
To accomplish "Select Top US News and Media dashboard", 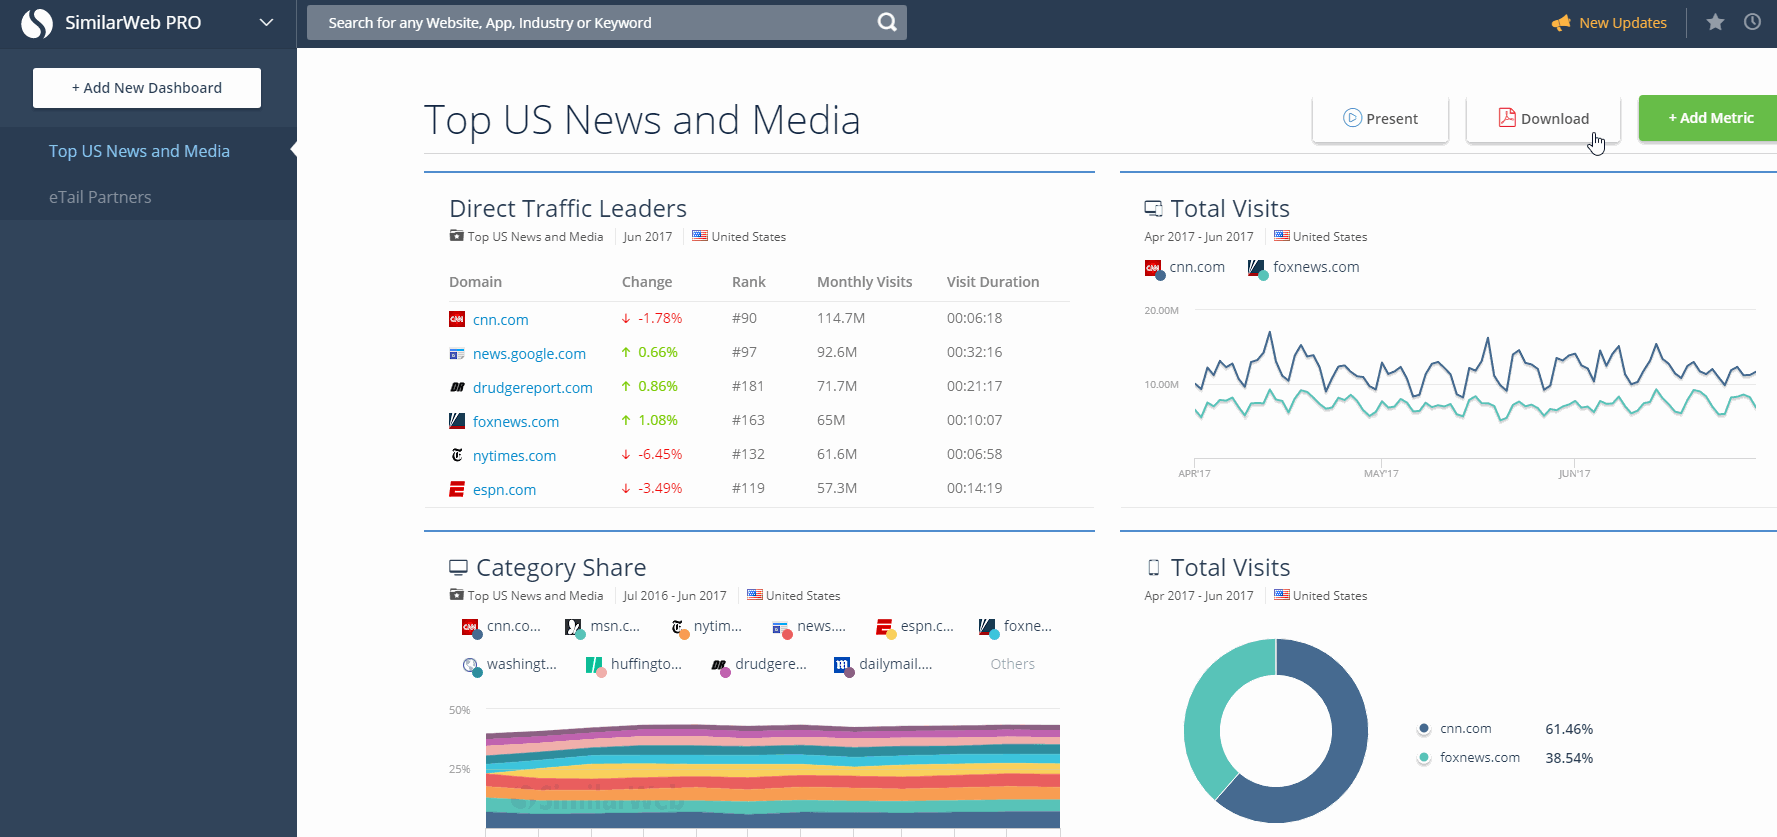I will point(139,151).
